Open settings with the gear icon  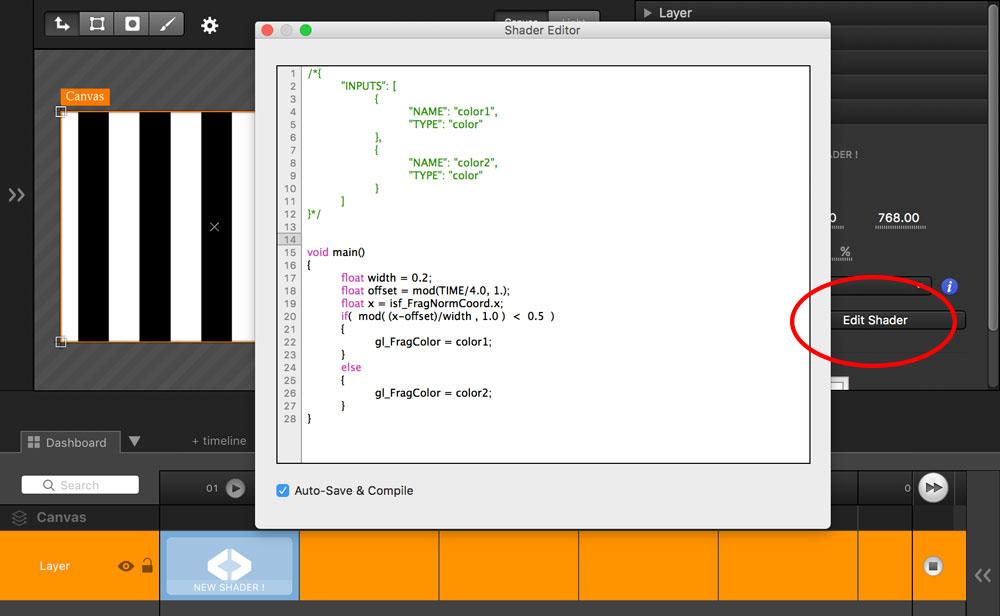(210, 25)
